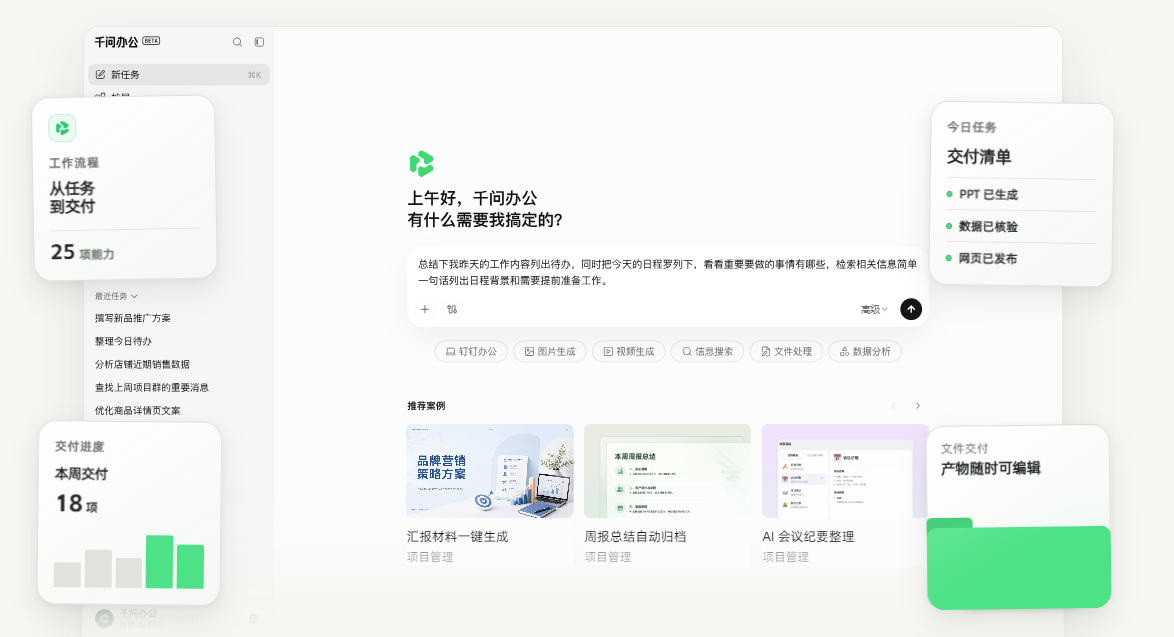The width and height of the screenshot is (1174, 637).
Task: Click the tallest green bar in 交付进度 chart
Action: click(x=159, y=561)
